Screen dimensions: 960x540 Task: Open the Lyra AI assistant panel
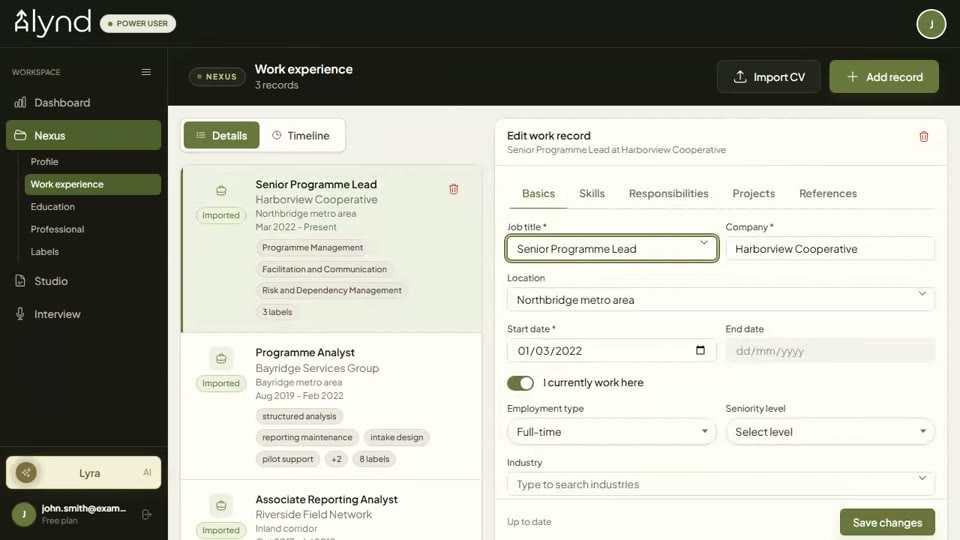pyautogui.click(x=83, y=473)
